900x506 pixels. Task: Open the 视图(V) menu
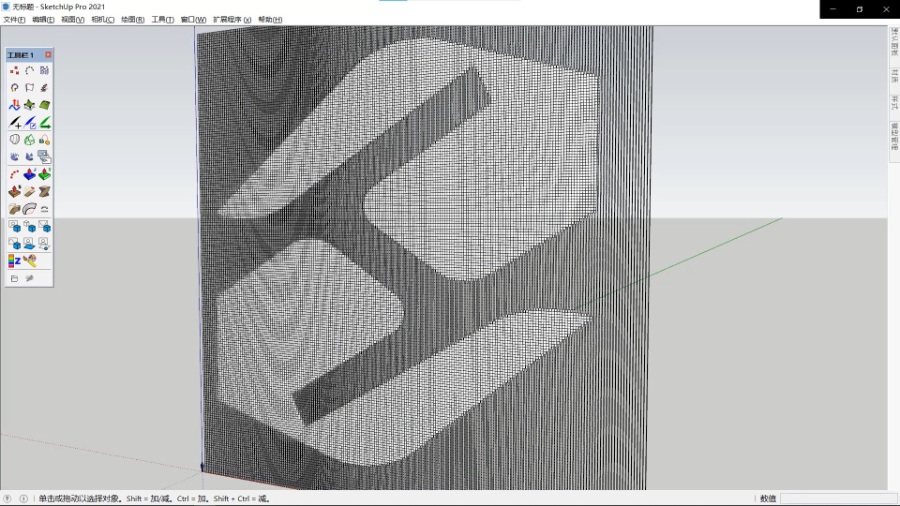73,20
